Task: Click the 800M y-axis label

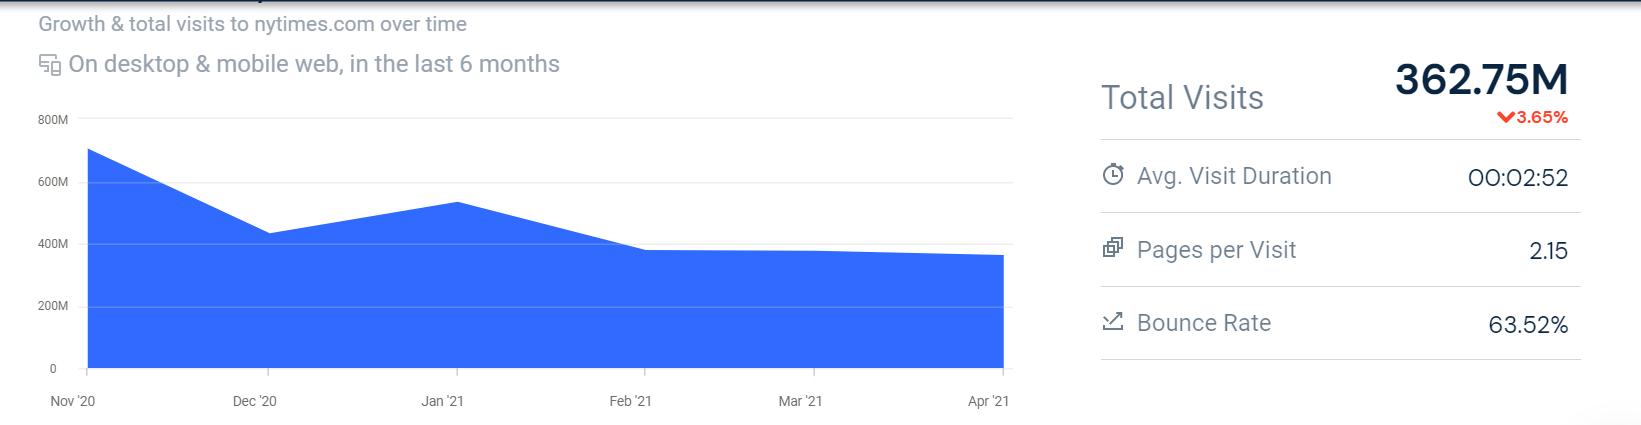Action: (52, 120)
